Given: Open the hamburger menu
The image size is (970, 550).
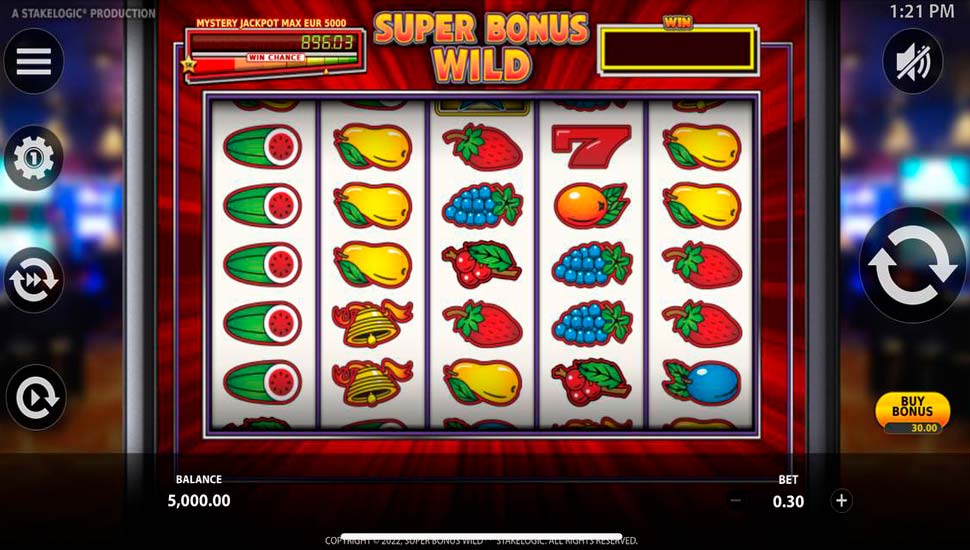Looking at the screenshot, I should [x=34, y=61].
